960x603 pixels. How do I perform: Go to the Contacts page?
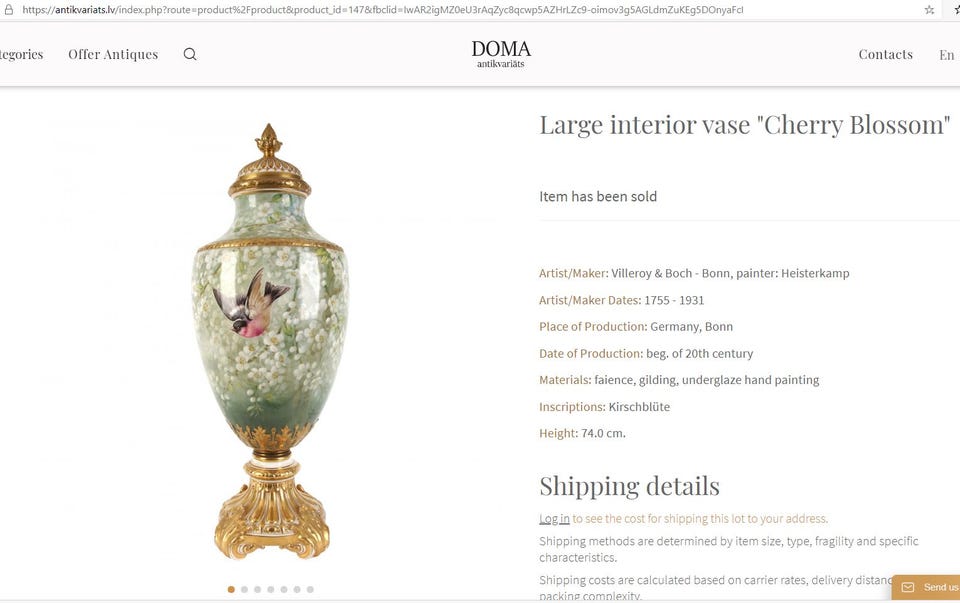tap(885, 54)
